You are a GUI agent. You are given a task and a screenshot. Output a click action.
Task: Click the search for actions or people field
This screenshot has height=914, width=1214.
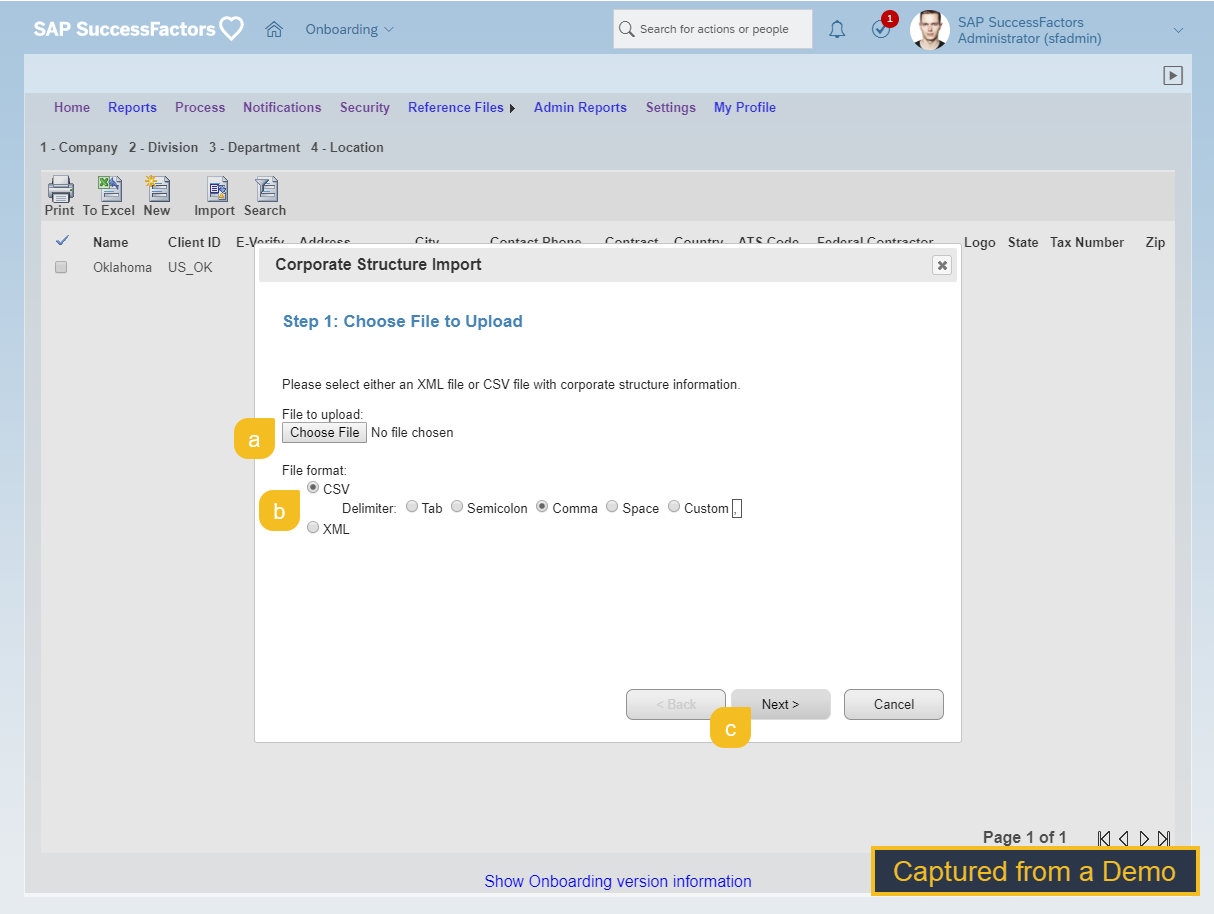(x=713, y=30)
